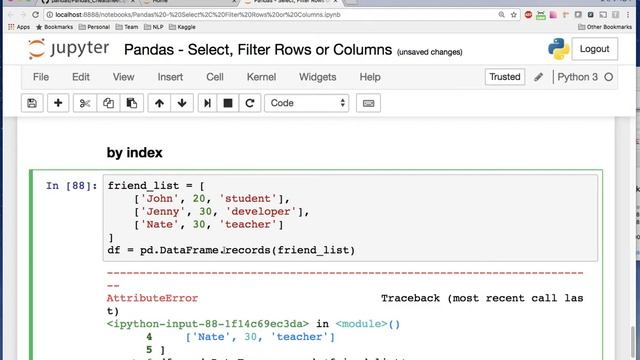Image resolution: width=640 pixels, height=360 pixels.
Task: Click the zoom magnifier icon in the address bar
Action: 501,15
